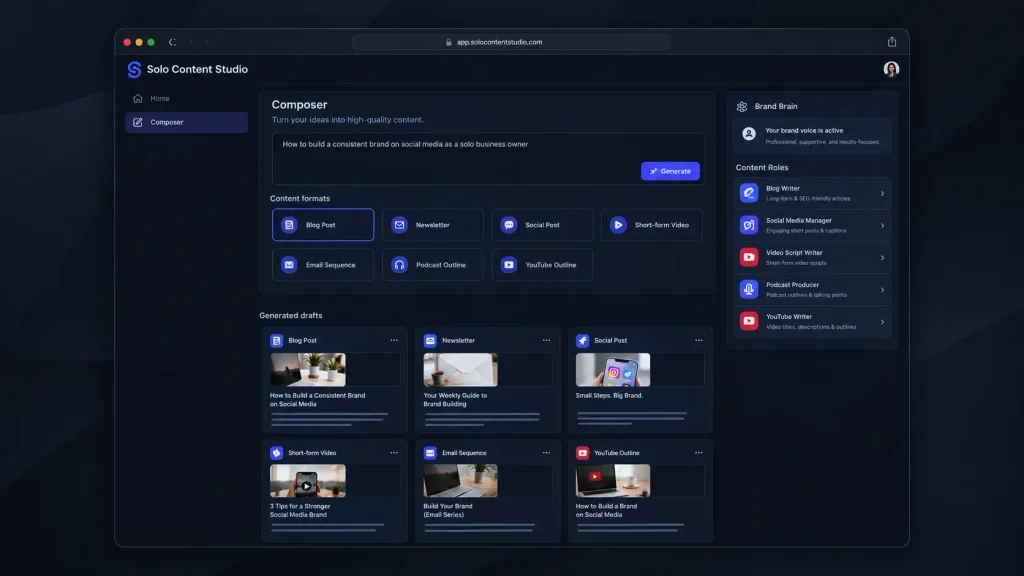Expand the Blog Writer role chevron

point(882,193)
